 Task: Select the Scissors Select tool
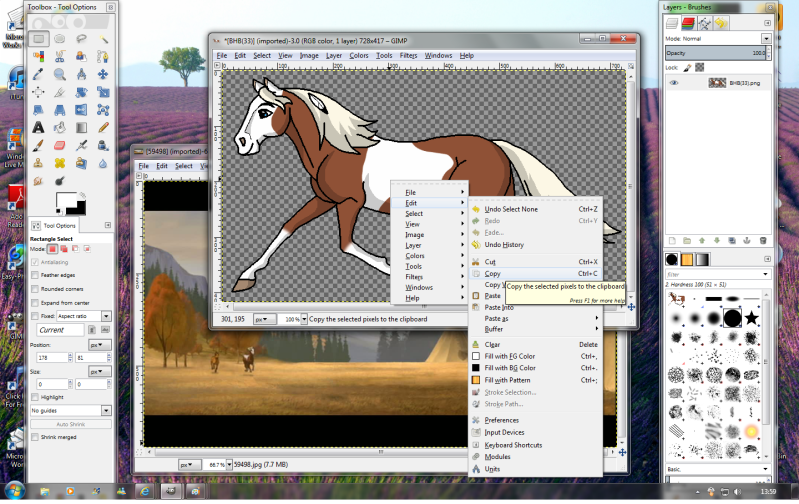coord(60,57)
